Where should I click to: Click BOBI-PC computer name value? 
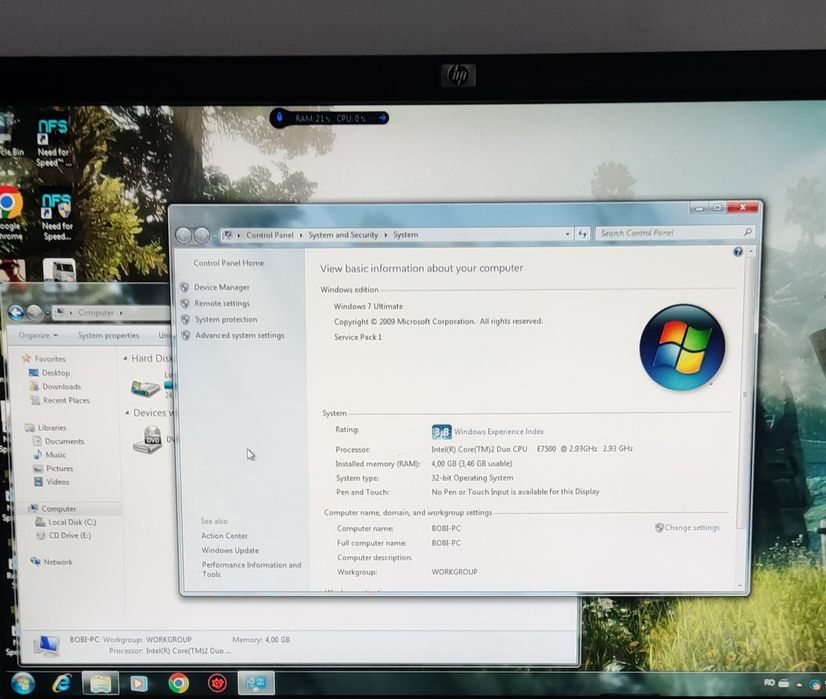click(446, 528)
